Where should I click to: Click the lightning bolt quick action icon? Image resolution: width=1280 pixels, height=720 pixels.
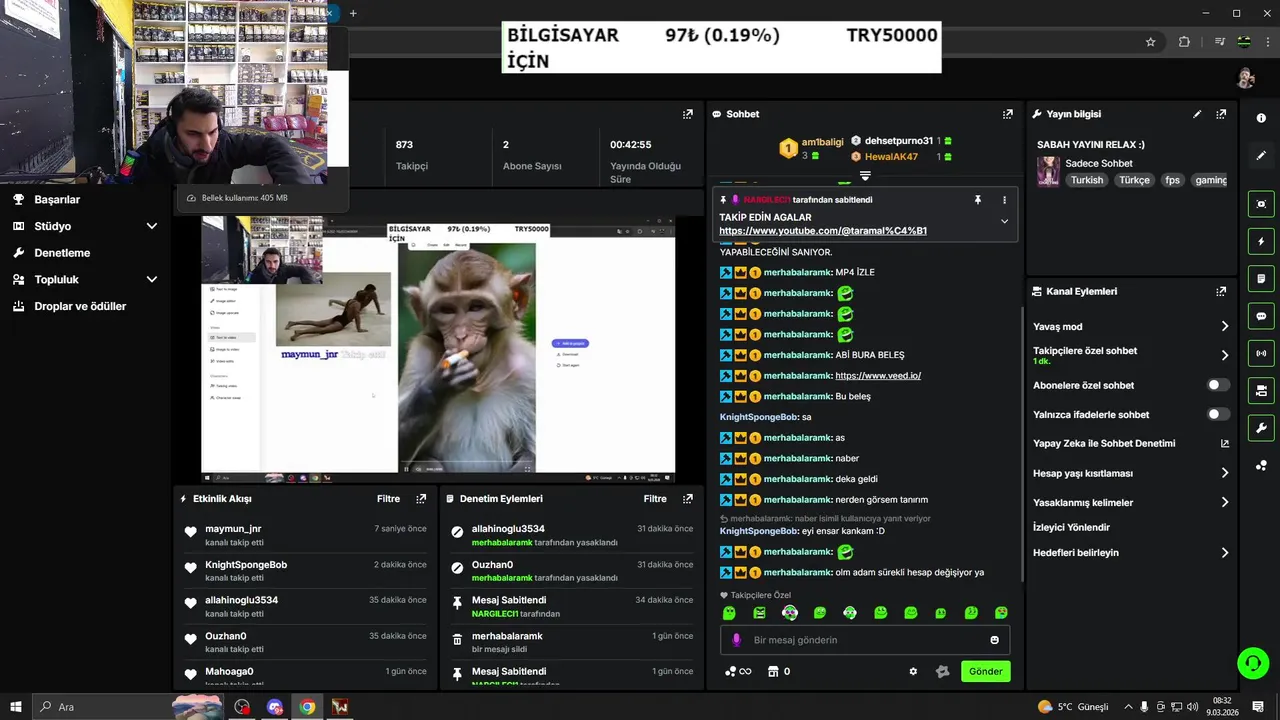1261,241
